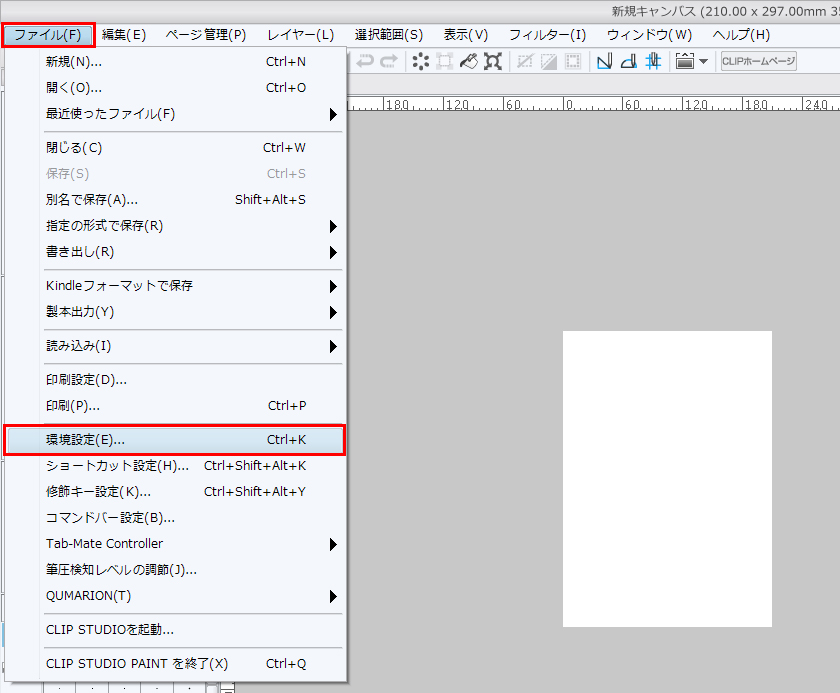Toggle Snap to Ruler icon

[605, 62]
